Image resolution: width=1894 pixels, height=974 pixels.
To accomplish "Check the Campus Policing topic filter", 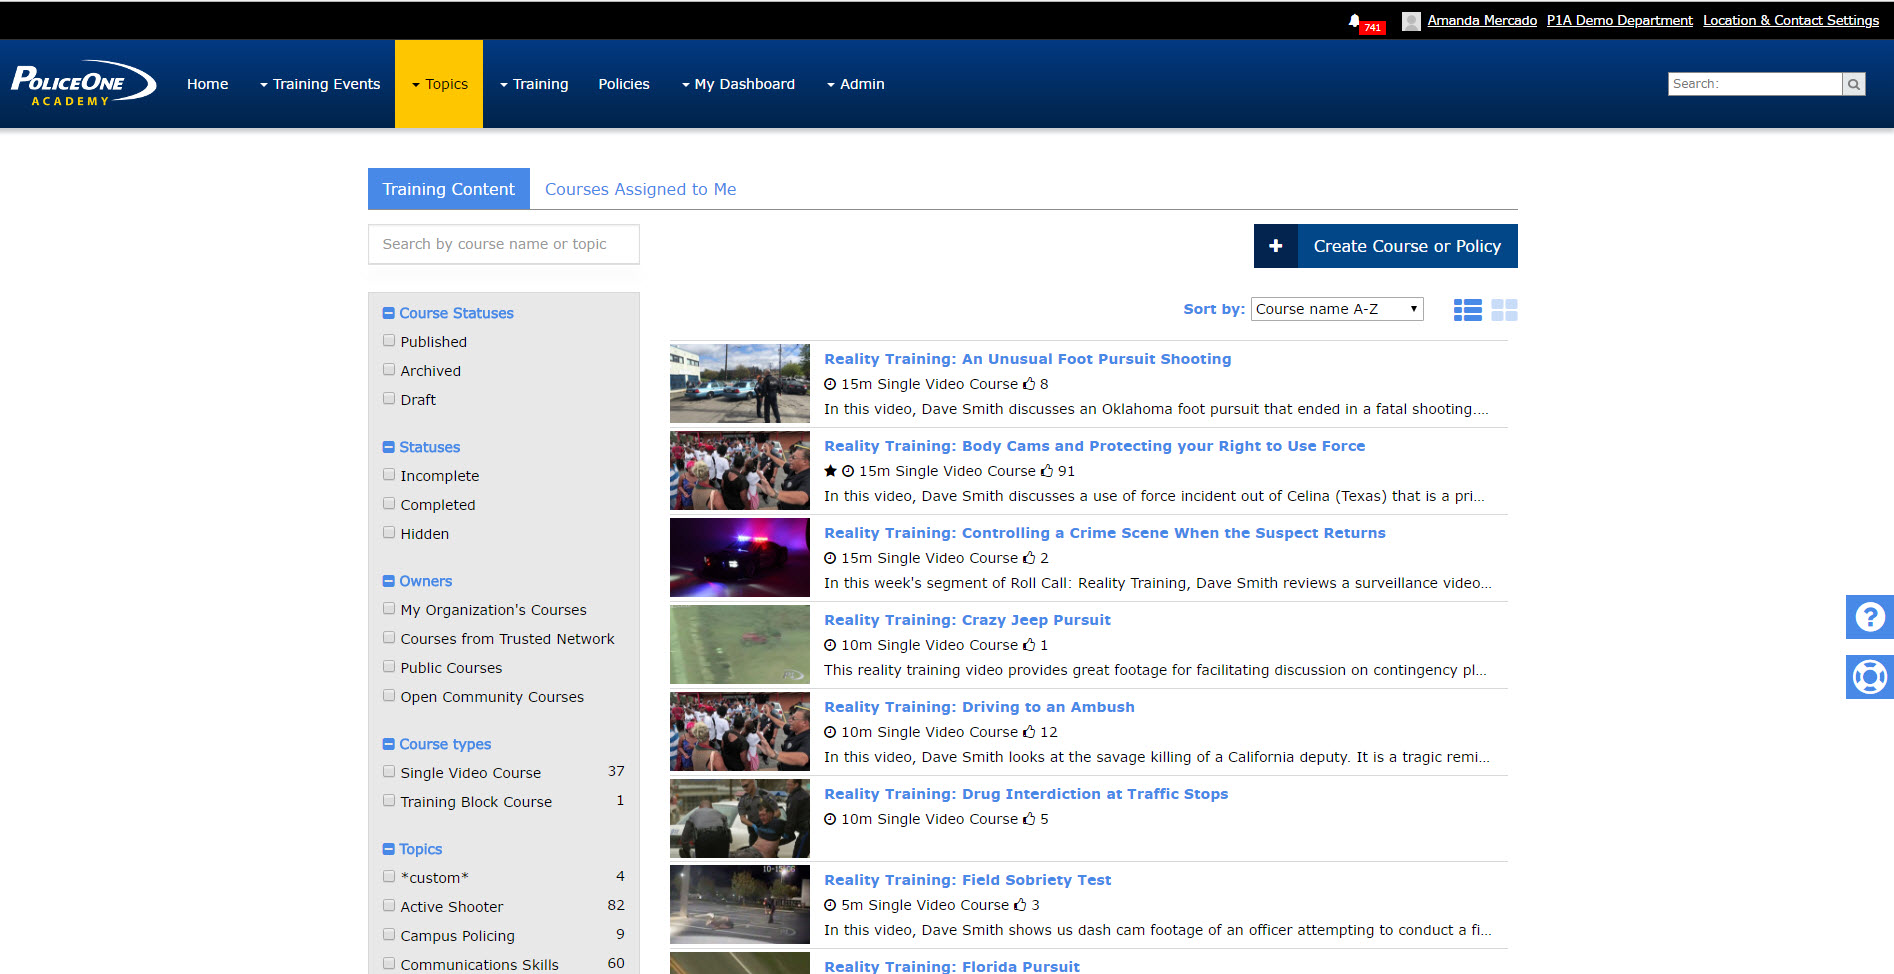I will click(389, 935).
